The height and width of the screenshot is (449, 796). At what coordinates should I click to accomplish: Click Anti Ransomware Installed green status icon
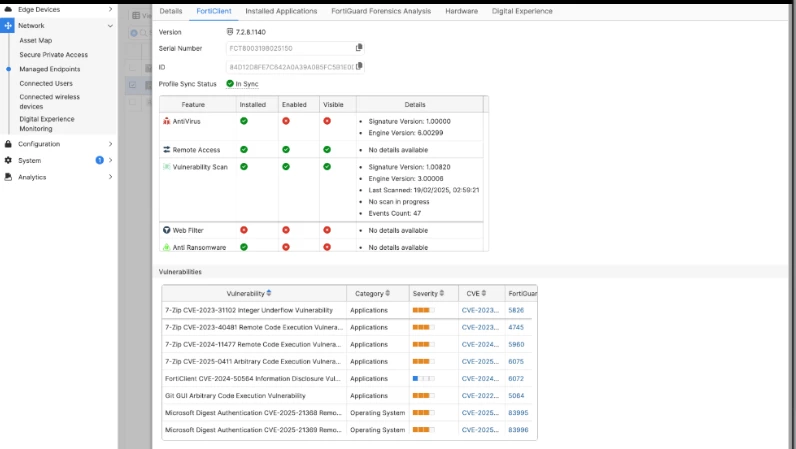click(244, 247)
